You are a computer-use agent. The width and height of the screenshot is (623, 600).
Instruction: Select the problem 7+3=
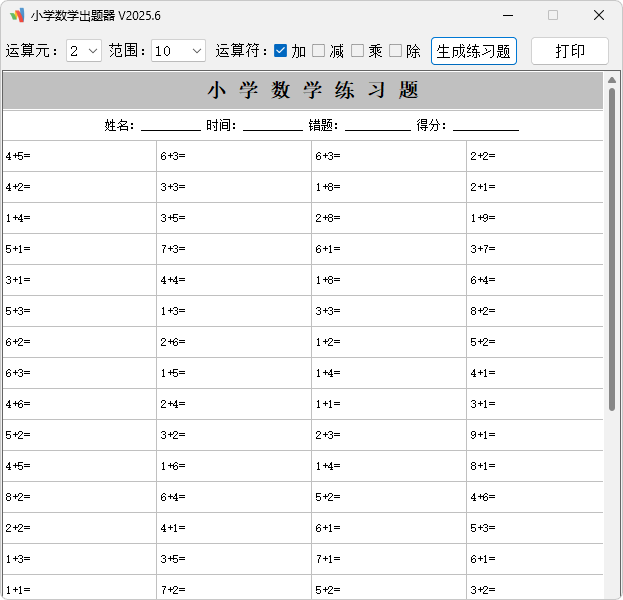173,249
